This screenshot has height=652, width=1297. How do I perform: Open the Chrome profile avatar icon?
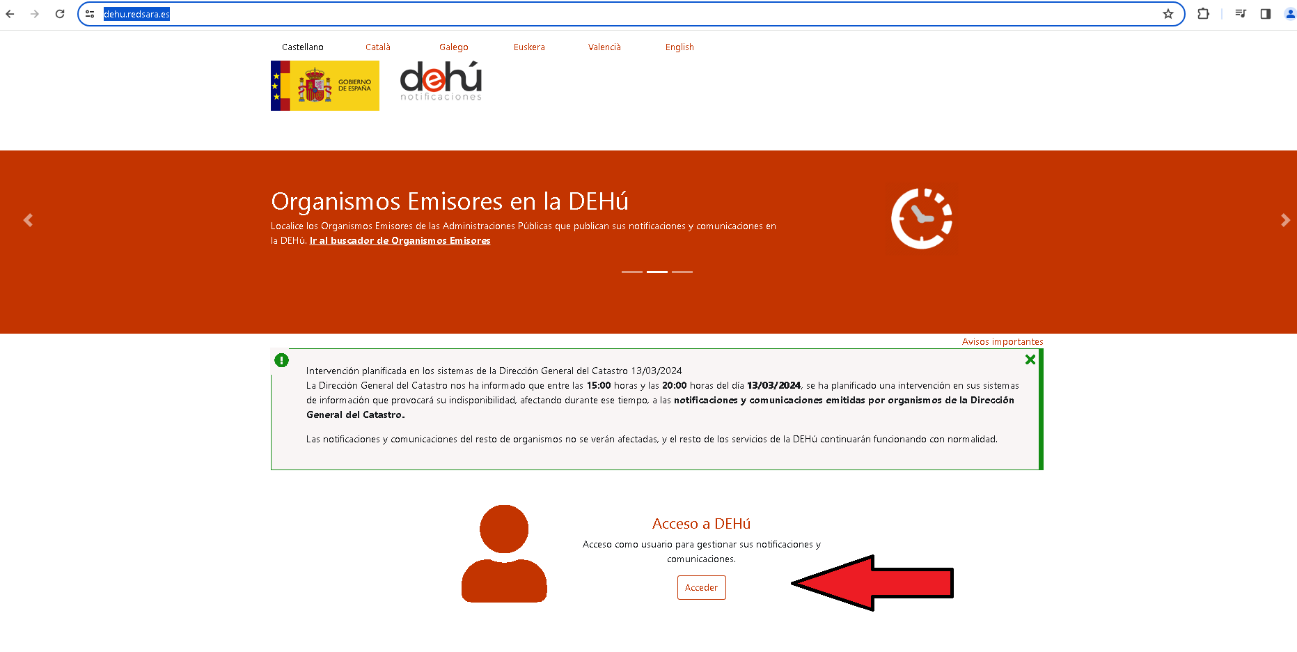click(1289, 14)
